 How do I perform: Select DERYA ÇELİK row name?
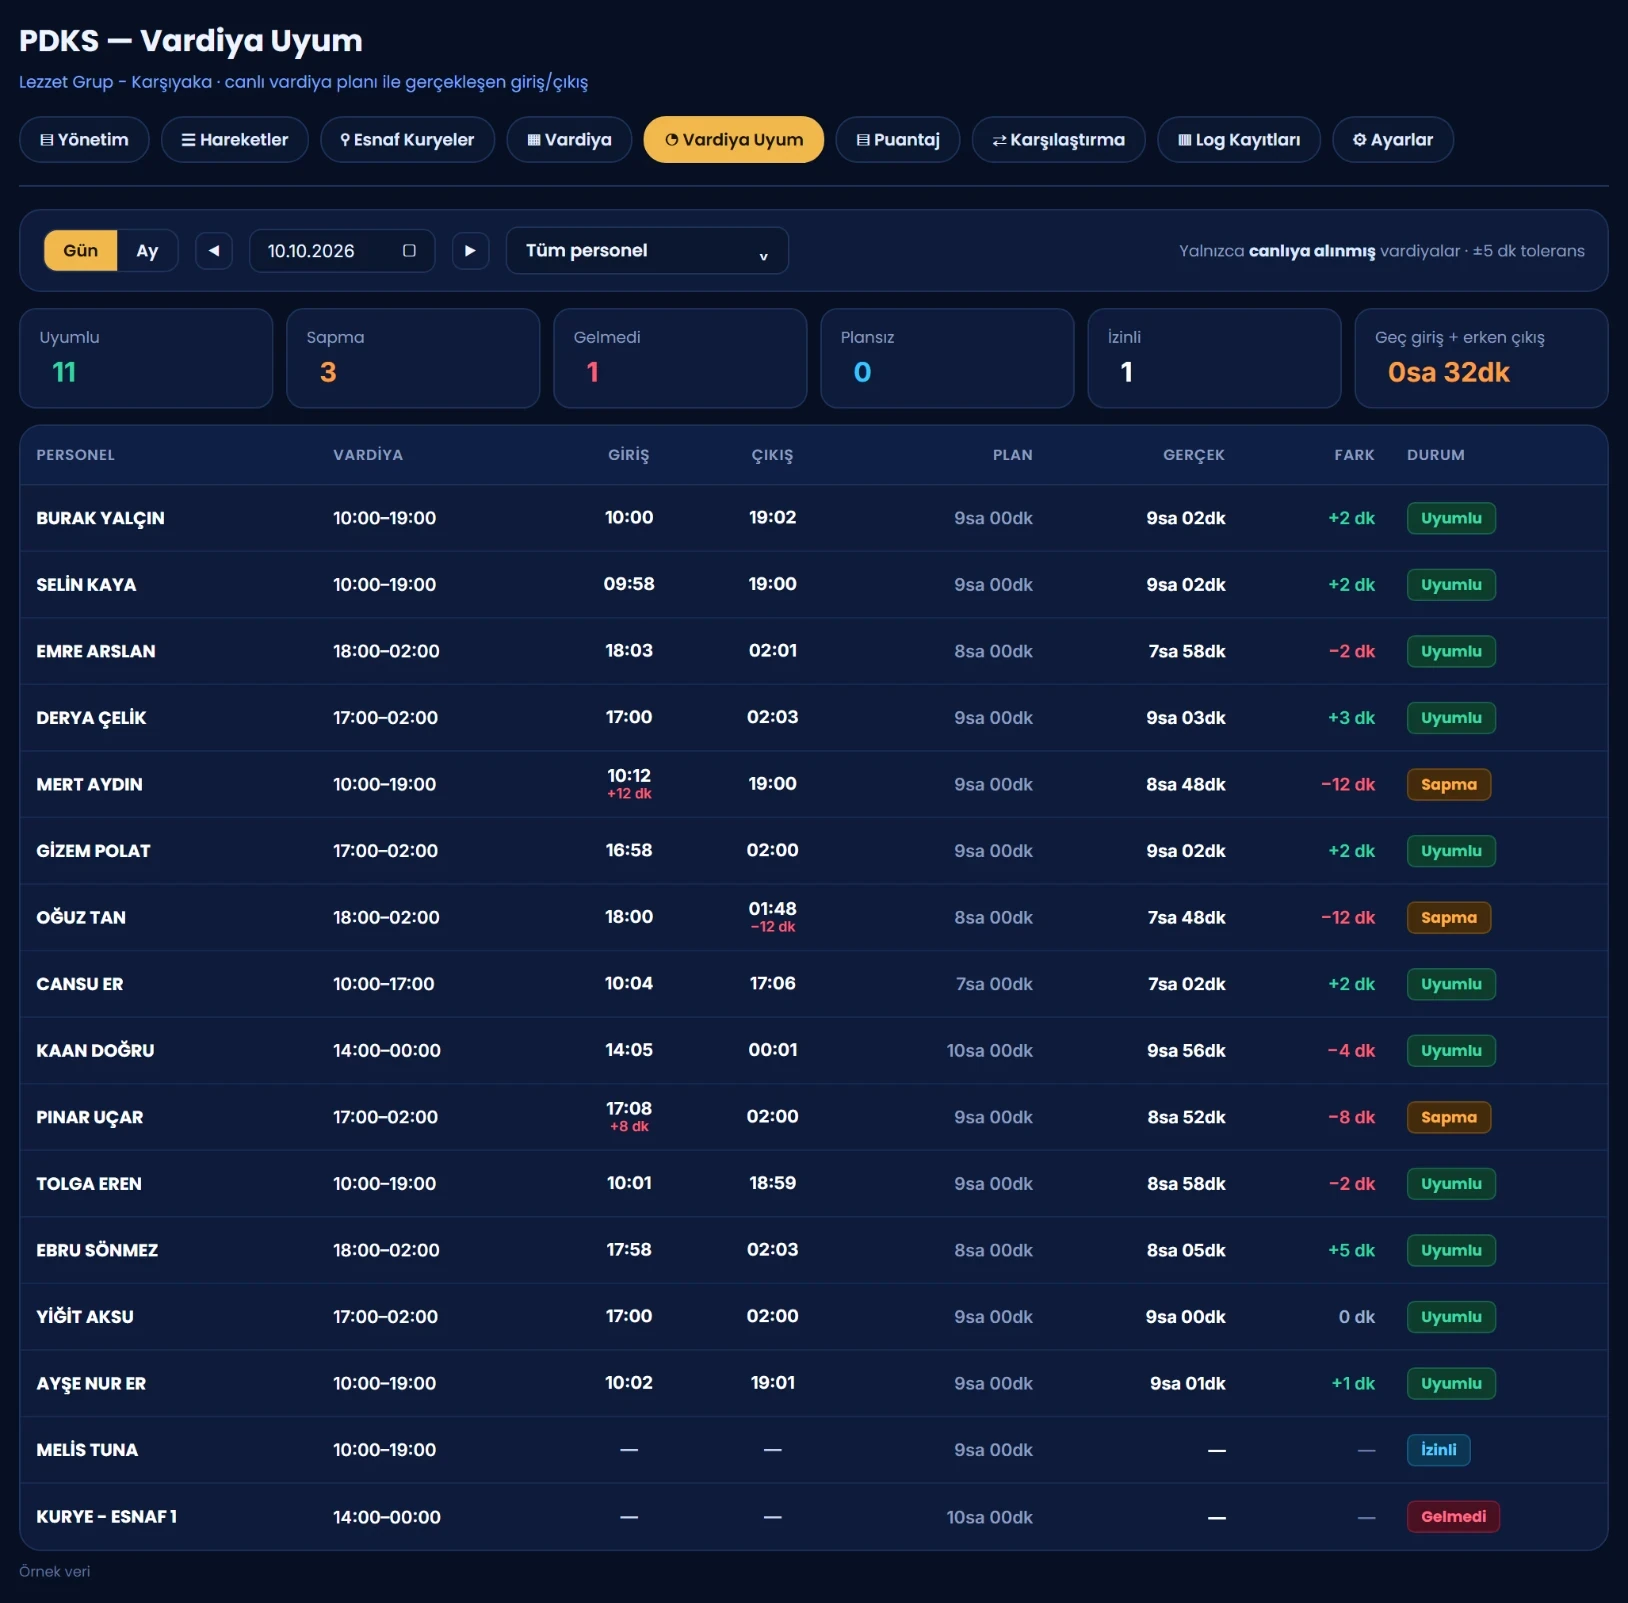click(x=91, y=718)
